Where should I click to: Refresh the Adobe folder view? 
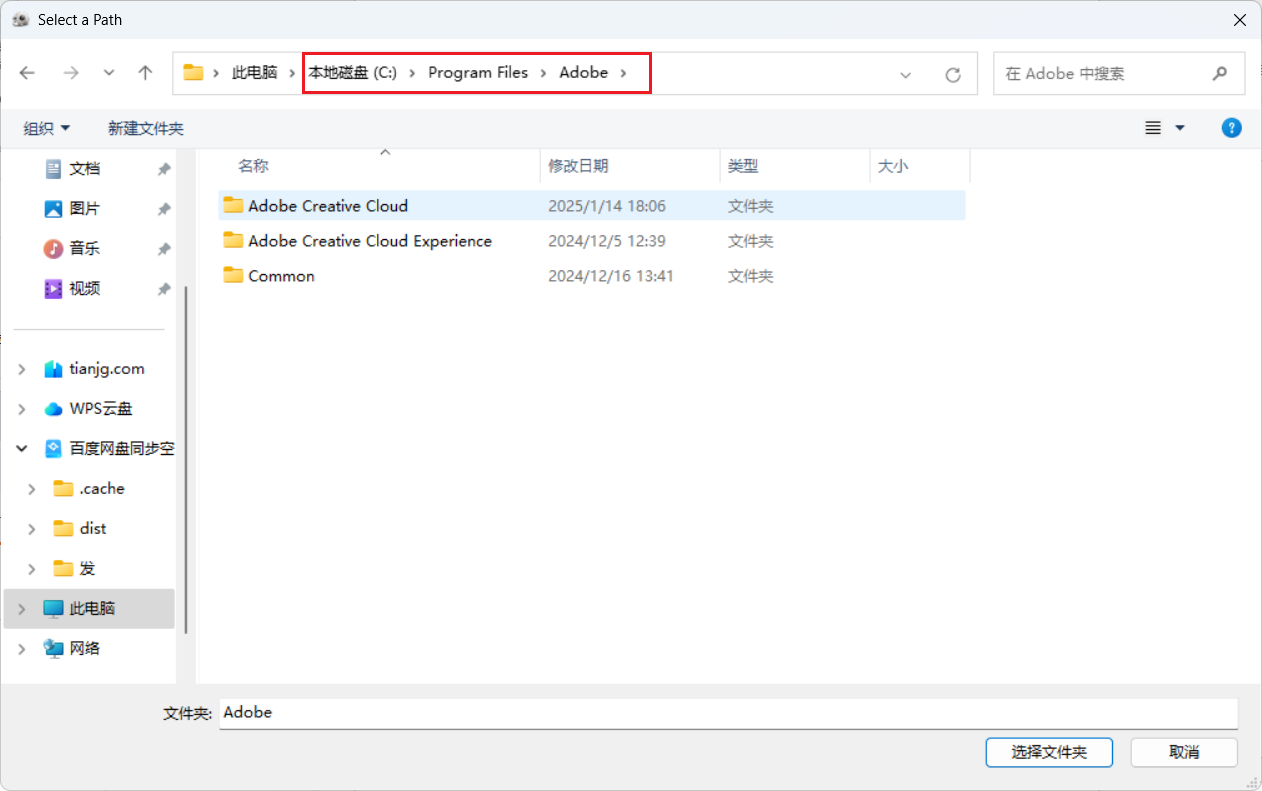(x=953, y=74)
